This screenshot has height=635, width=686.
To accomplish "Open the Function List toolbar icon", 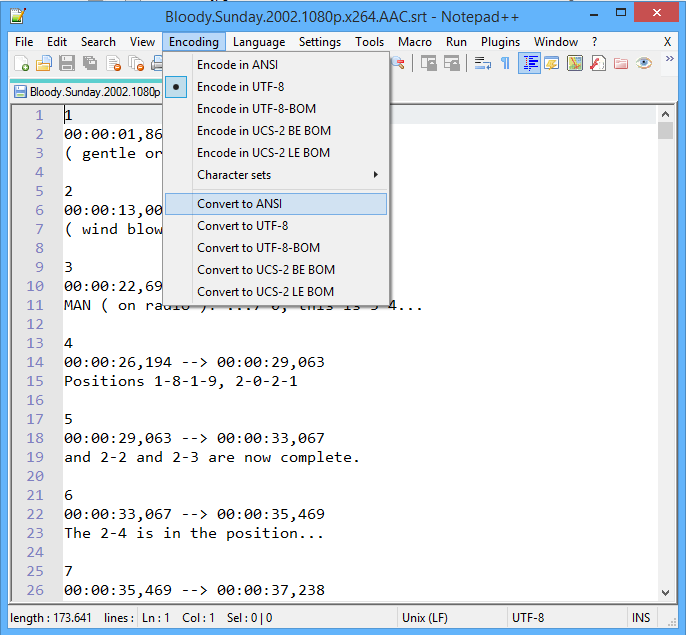I will point(598,63).
